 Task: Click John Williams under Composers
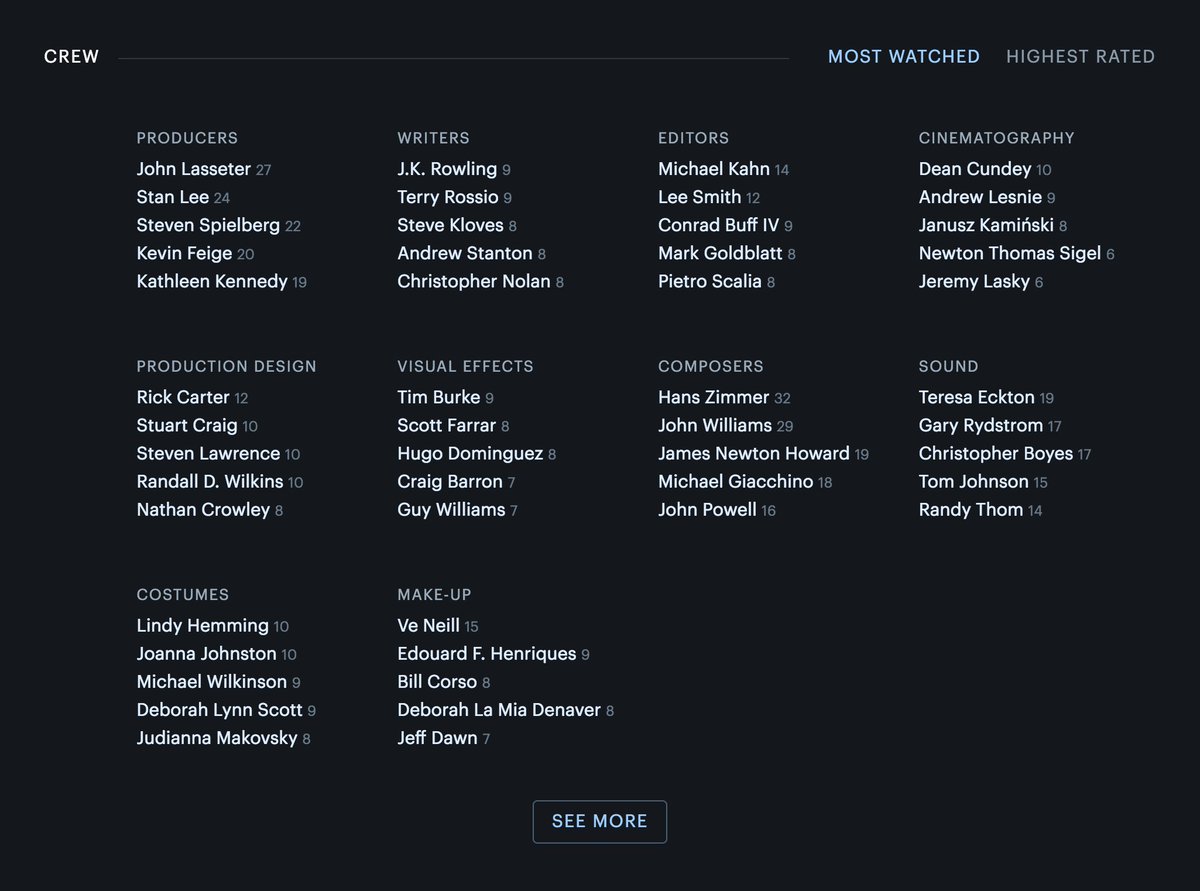click(x=714, y=425)
